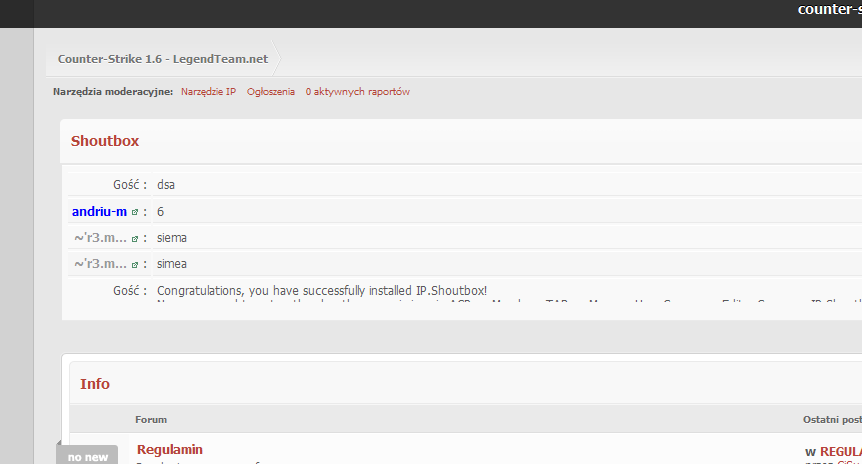Open the Regulamin forum
This screenshot has width=862, height=464.
point(169,449)
